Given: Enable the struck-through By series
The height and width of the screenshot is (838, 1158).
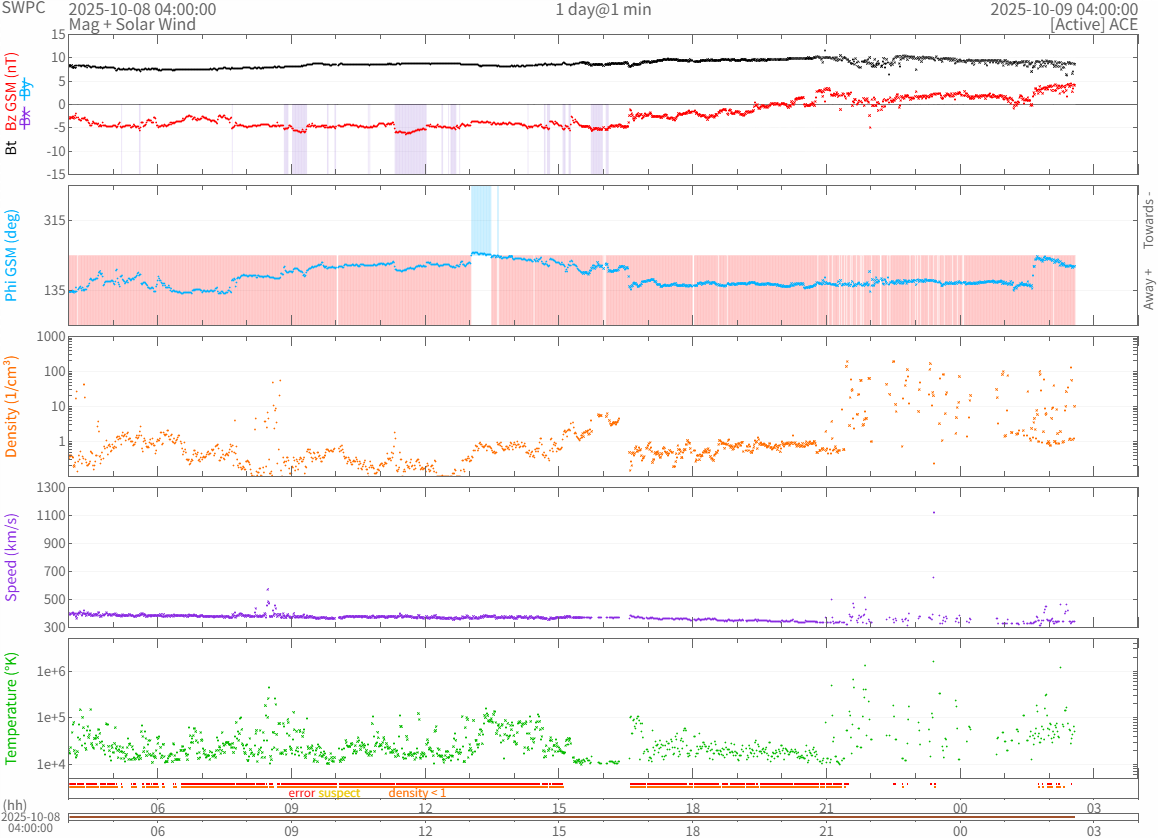Looking at the screenshot, I should (x=27, y=90).
